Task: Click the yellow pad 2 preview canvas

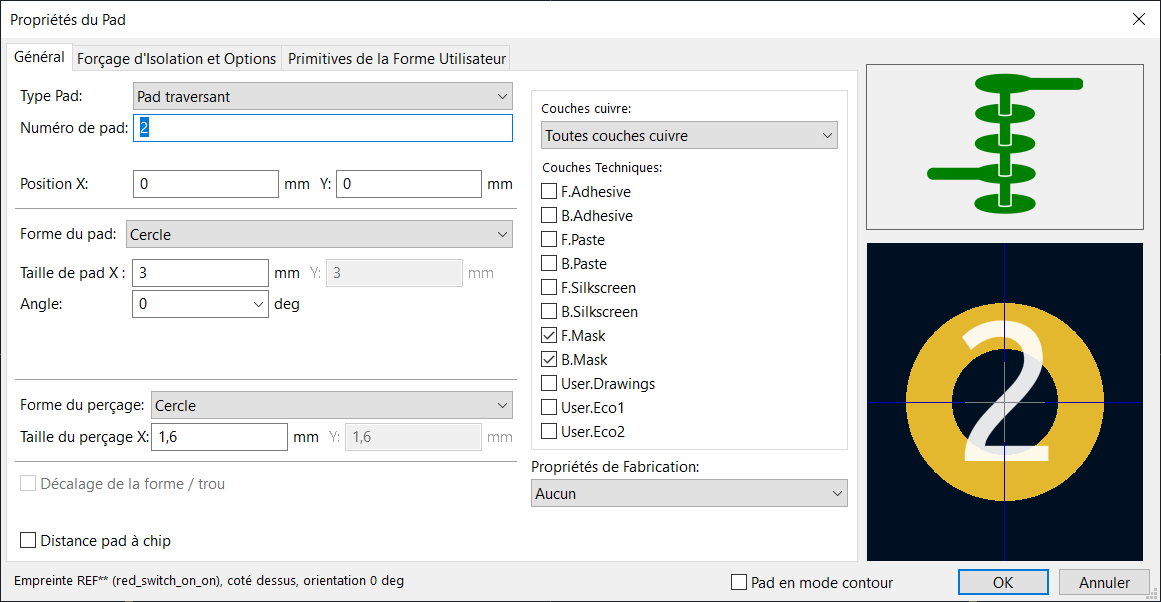Action: click(1004, 401)
